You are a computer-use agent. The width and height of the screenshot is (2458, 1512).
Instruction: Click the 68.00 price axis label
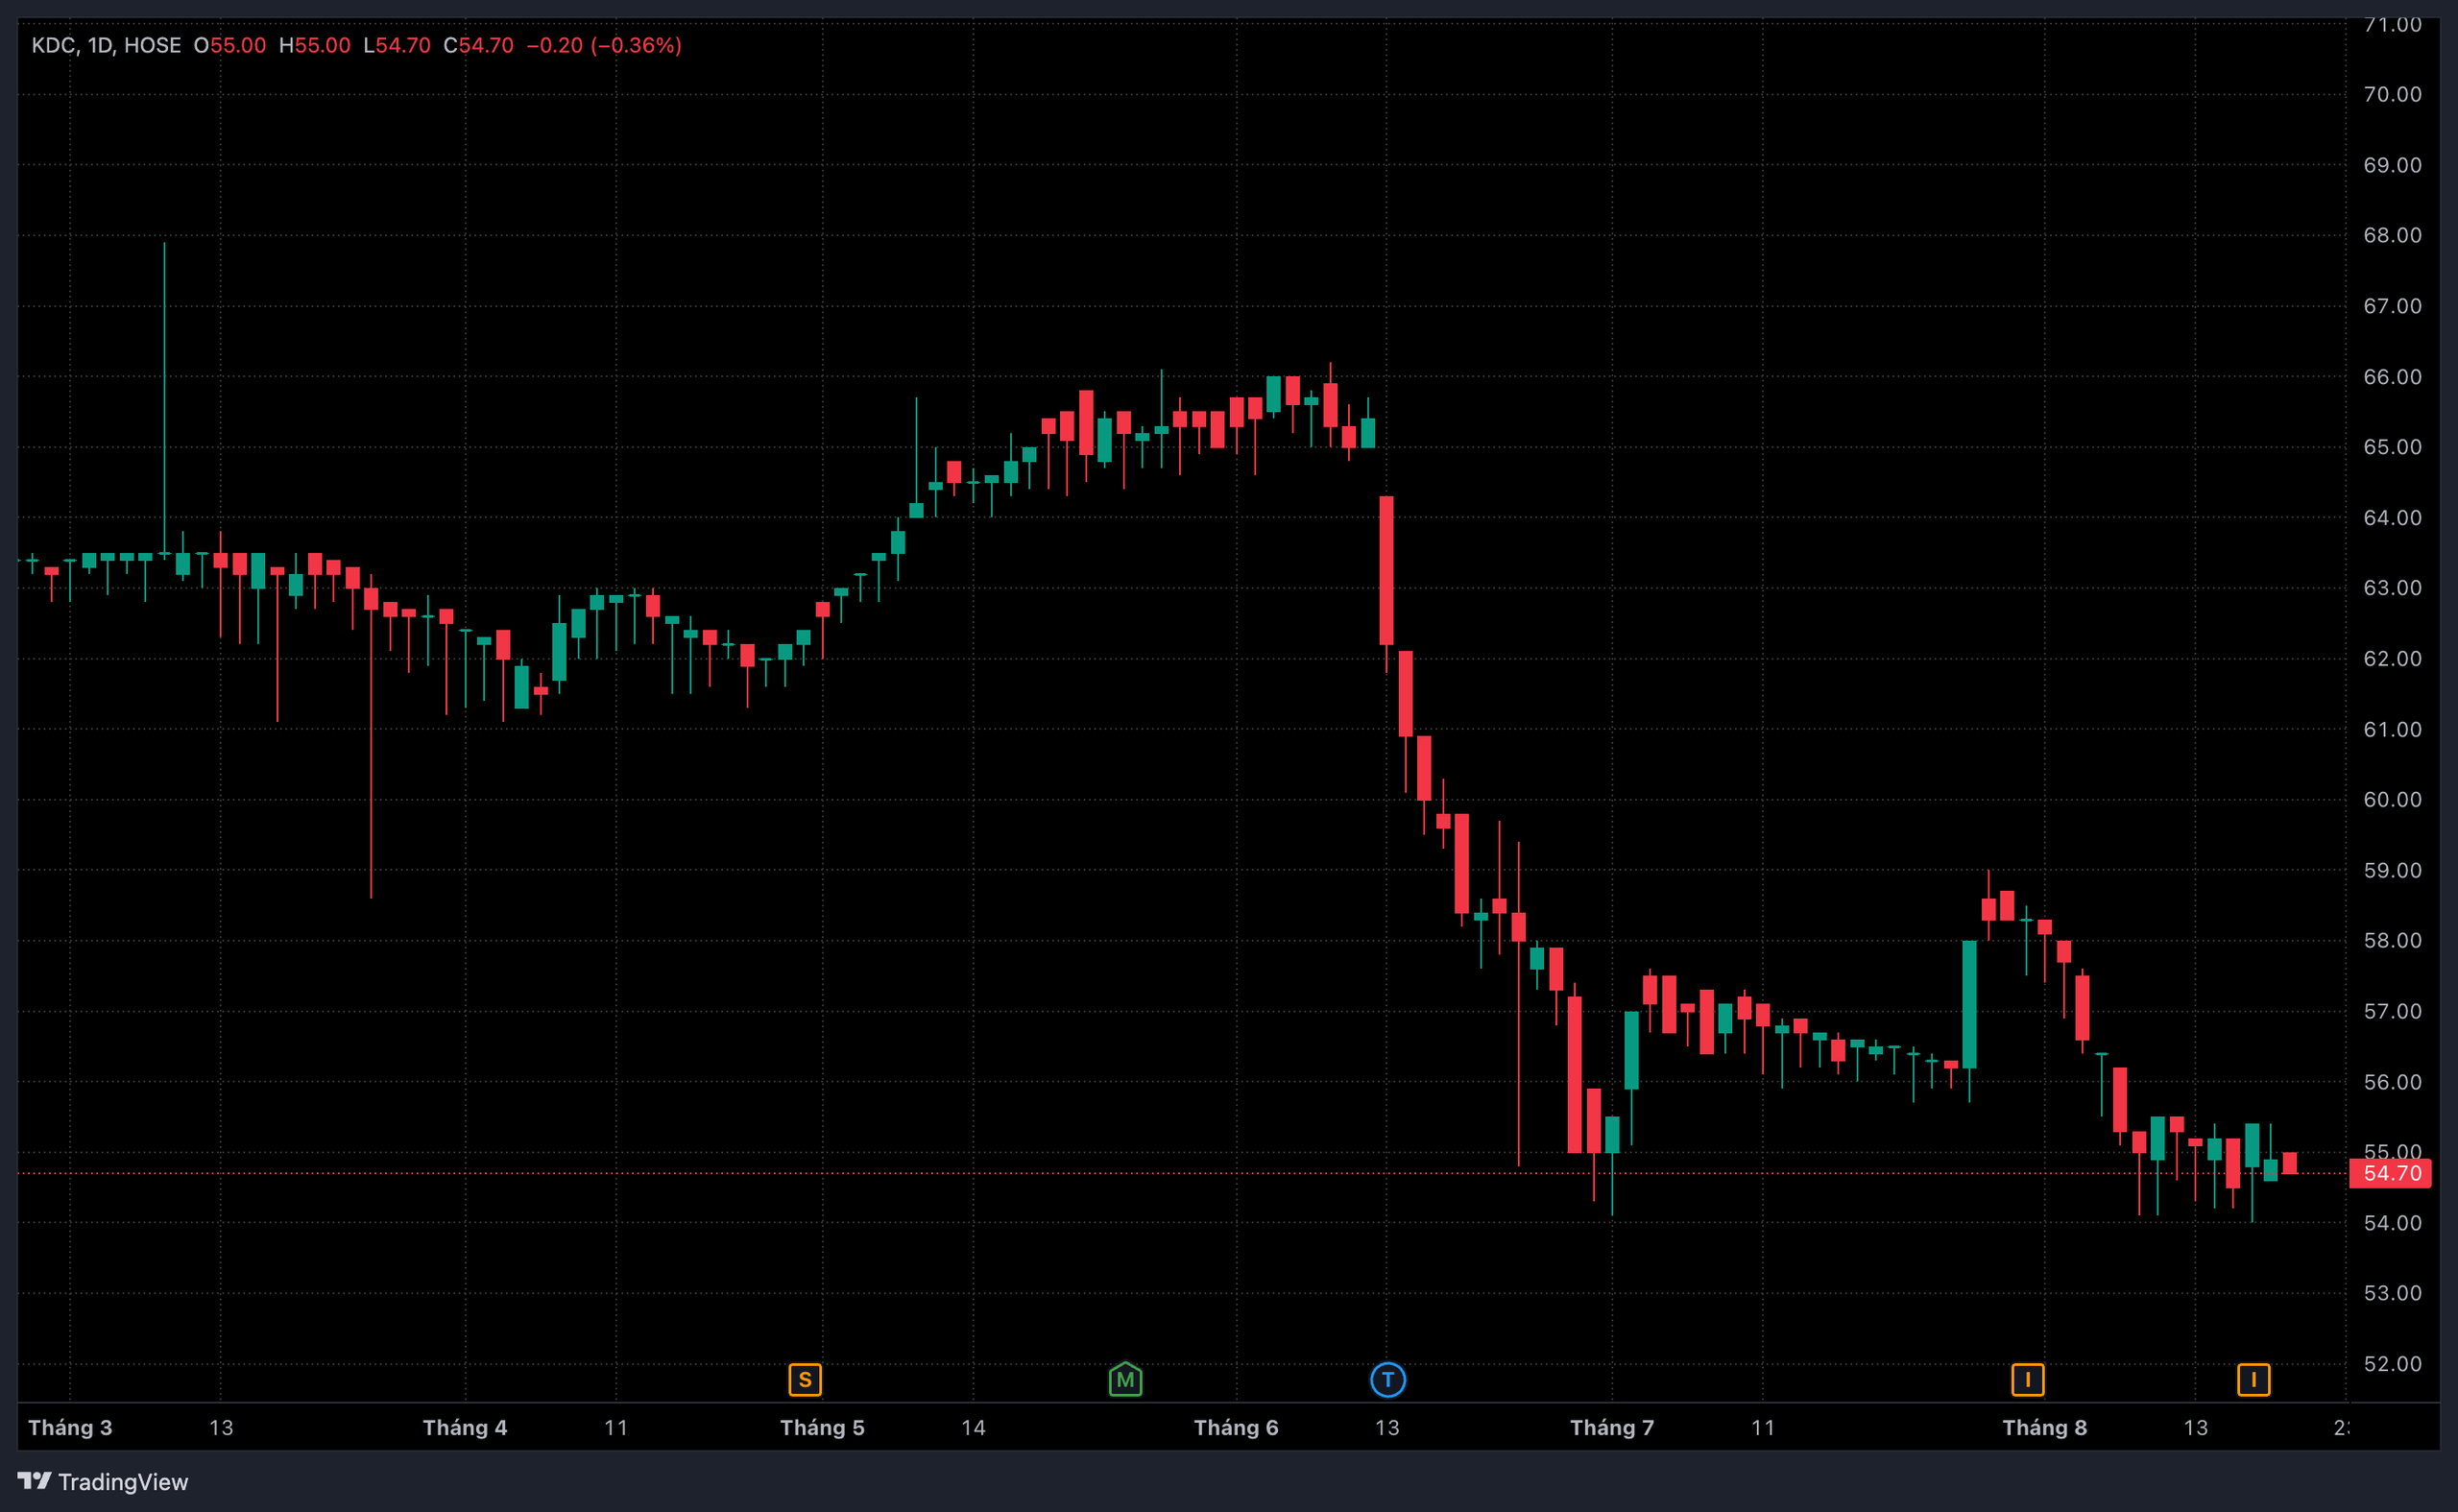tap(2392, 235)
